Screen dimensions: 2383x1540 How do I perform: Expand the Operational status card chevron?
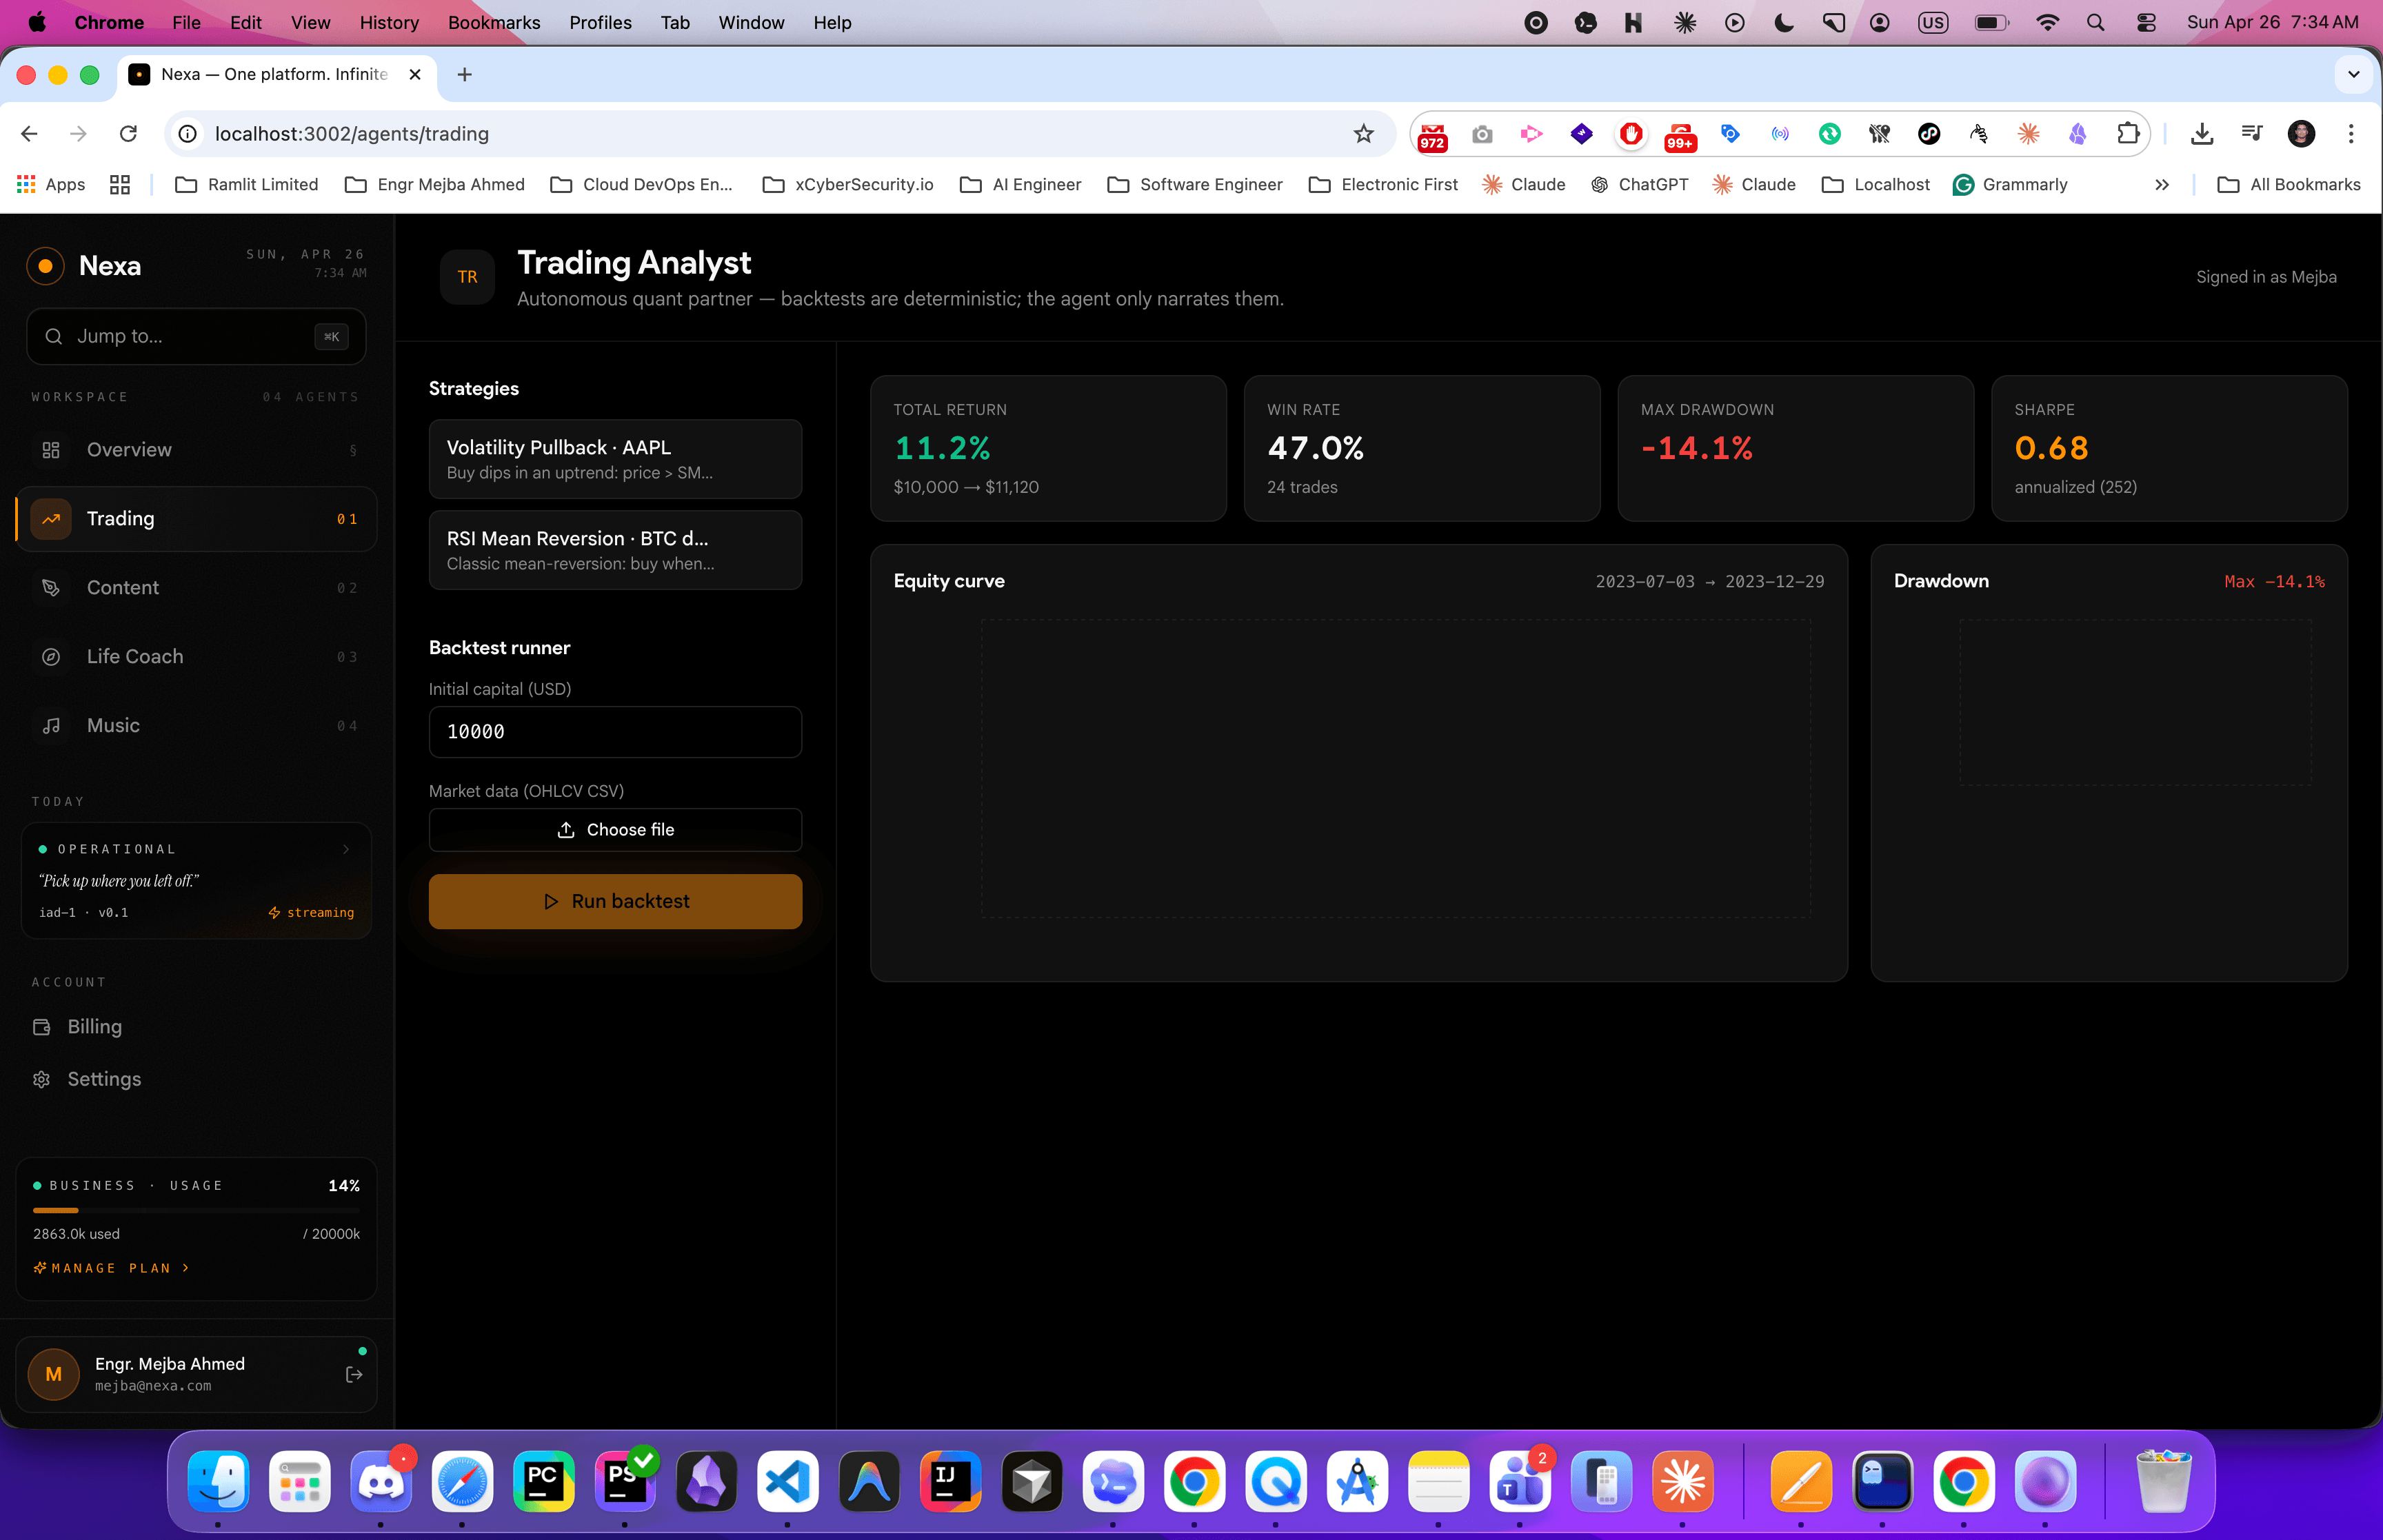pyautogui.click(x=346, y=849)
